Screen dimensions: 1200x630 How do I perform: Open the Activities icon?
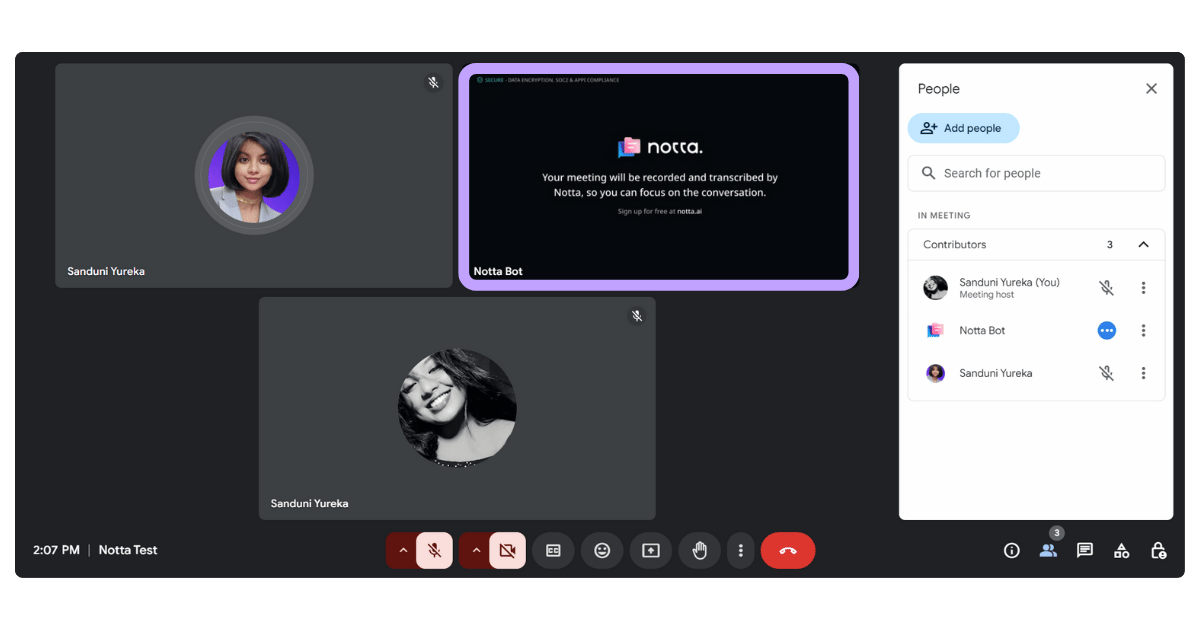pyautogui.click(x=1122, y=550)
